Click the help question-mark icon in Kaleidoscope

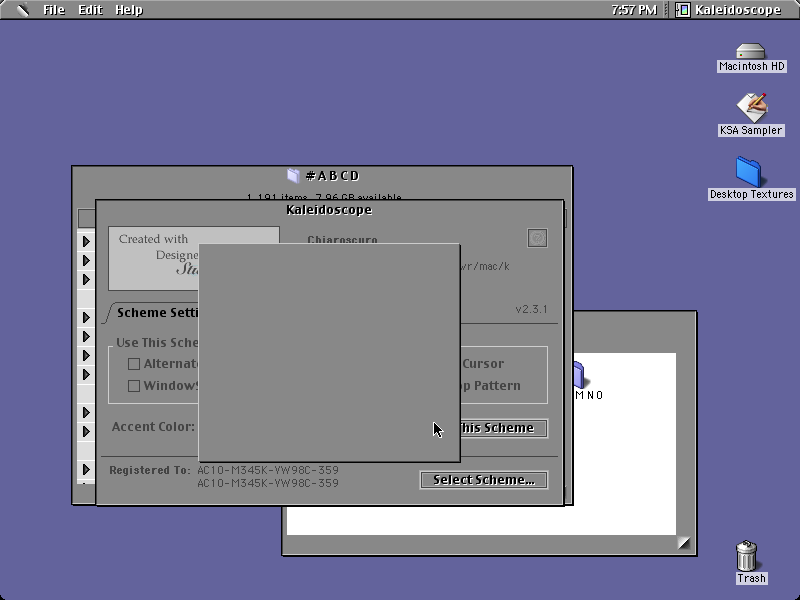pyautogui.click(x=537, y=238)
